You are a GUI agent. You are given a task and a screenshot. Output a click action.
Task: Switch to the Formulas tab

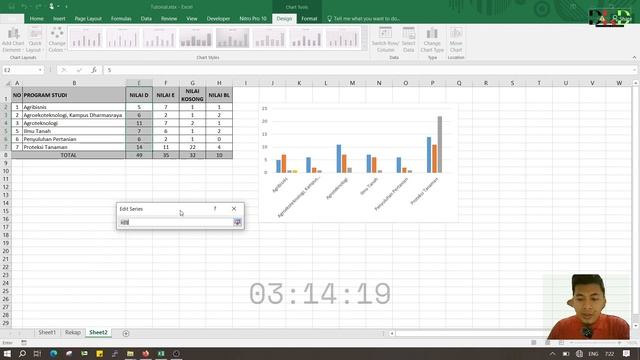[x=121, y=19]
